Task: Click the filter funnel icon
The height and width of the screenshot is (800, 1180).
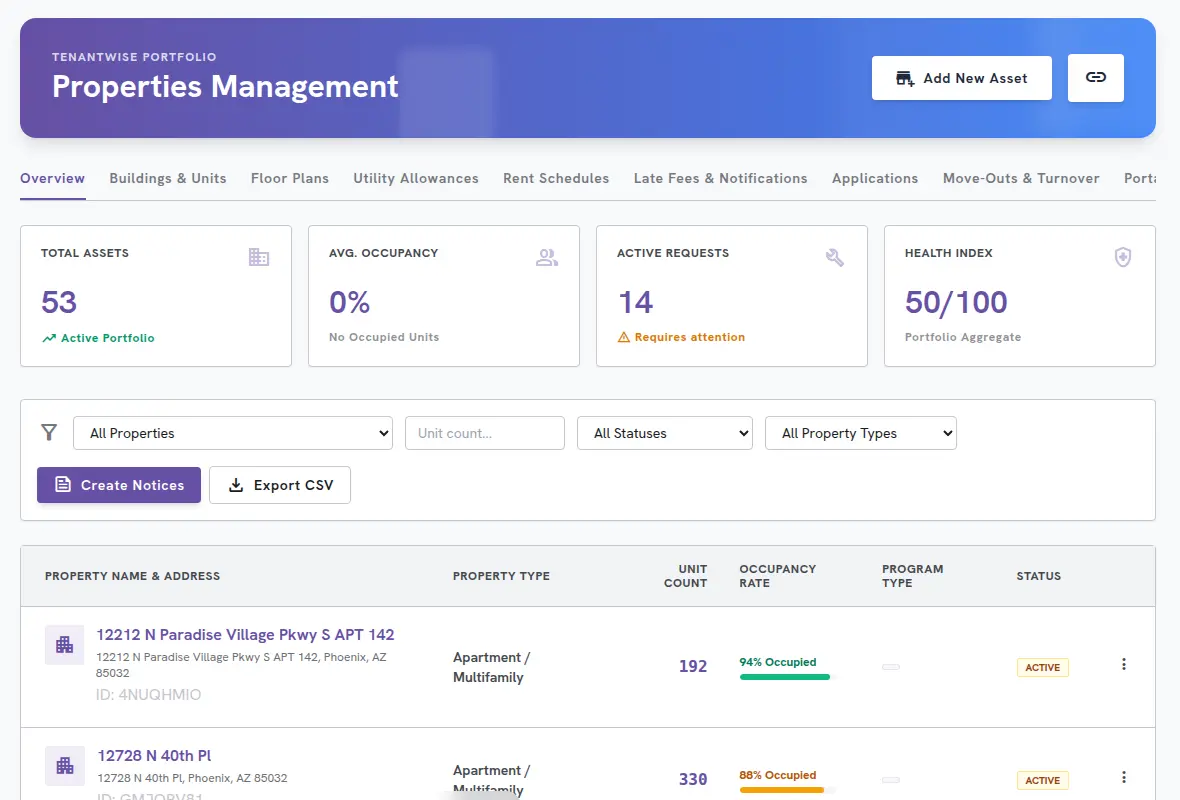Action: coord(49,432)
